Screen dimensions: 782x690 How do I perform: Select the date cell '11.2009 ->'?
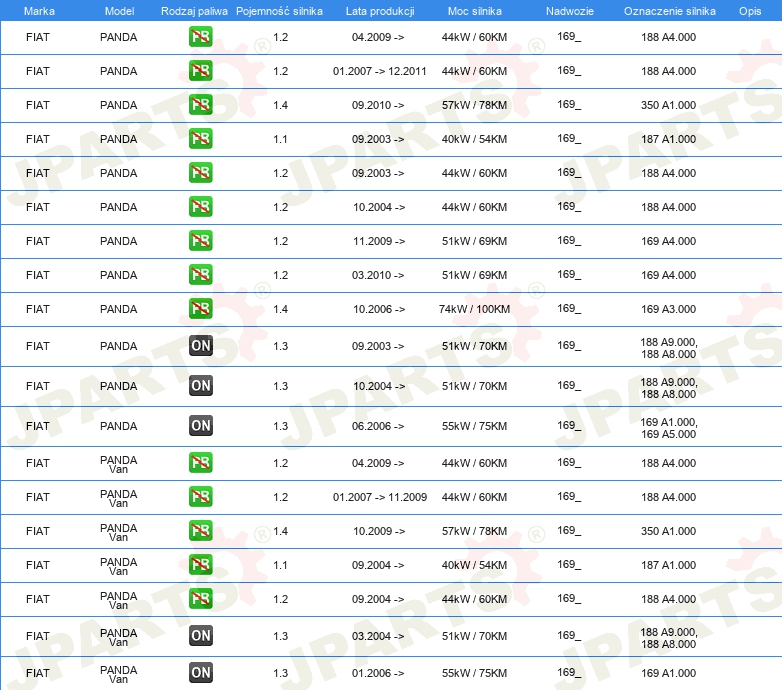[379, 241]
